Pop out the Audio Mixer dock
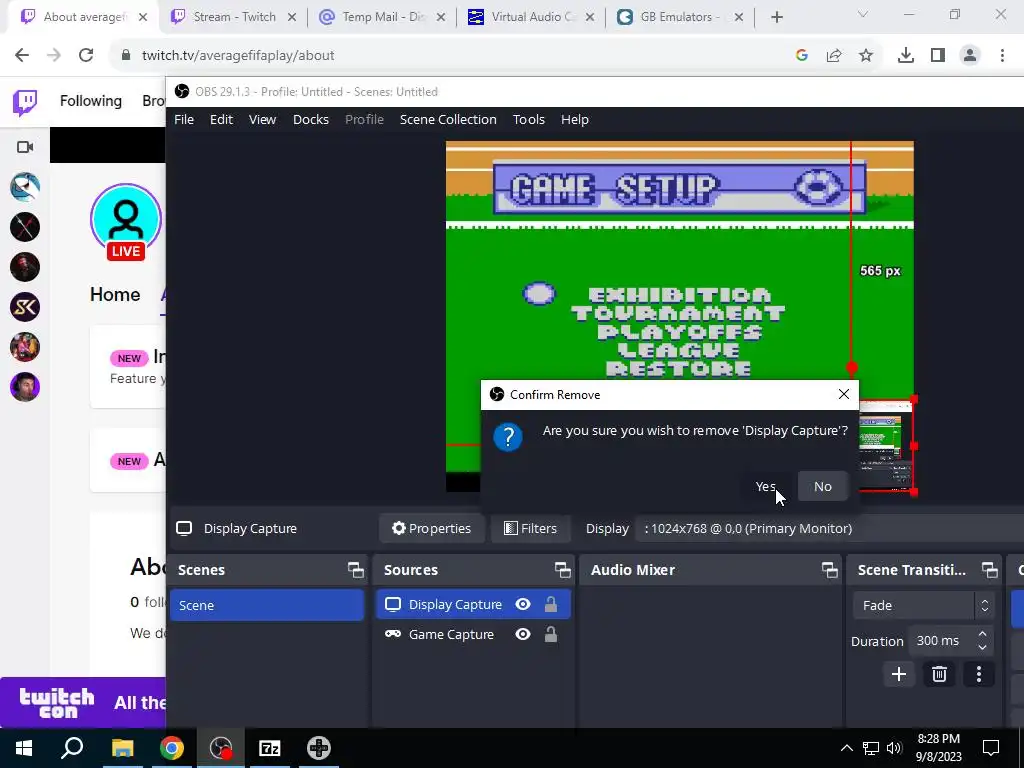The width and height of the screenshot is (1024, 768). click(x=829, y=569)
